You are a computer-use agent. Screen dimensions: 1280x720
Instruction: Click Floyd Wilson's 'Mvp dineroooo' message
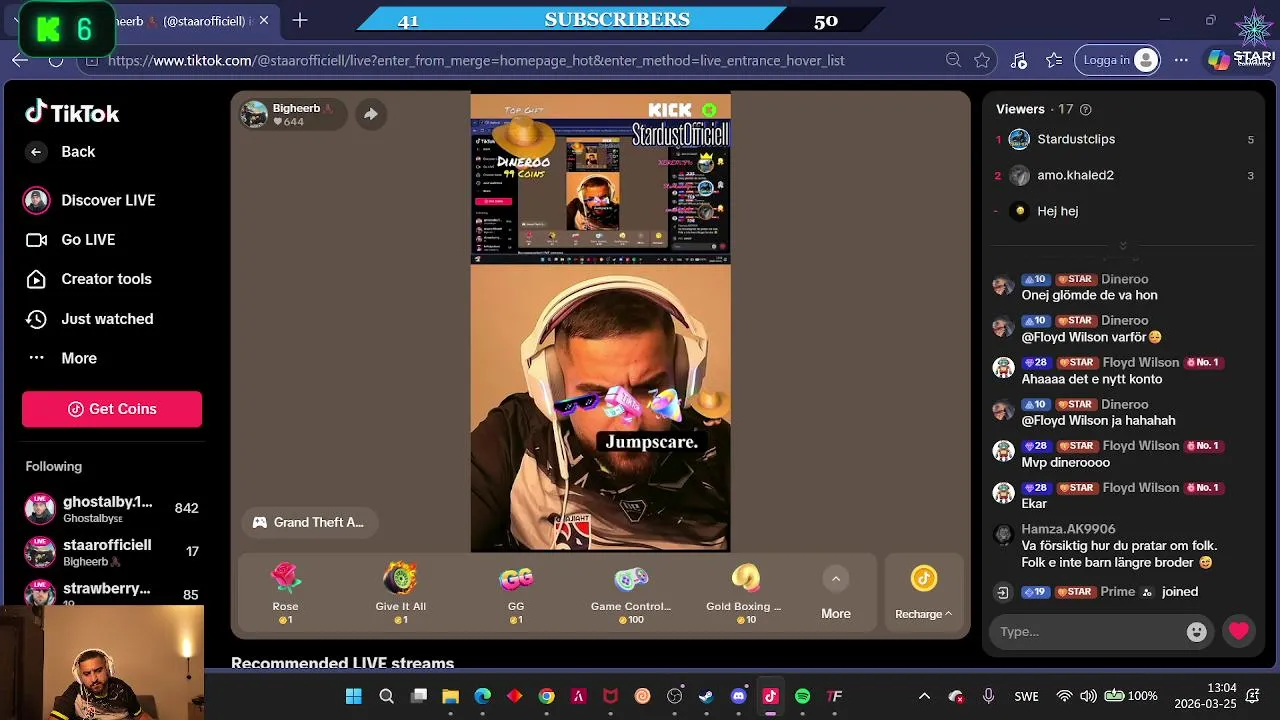pyautogui.click(x=1065, y=463)
